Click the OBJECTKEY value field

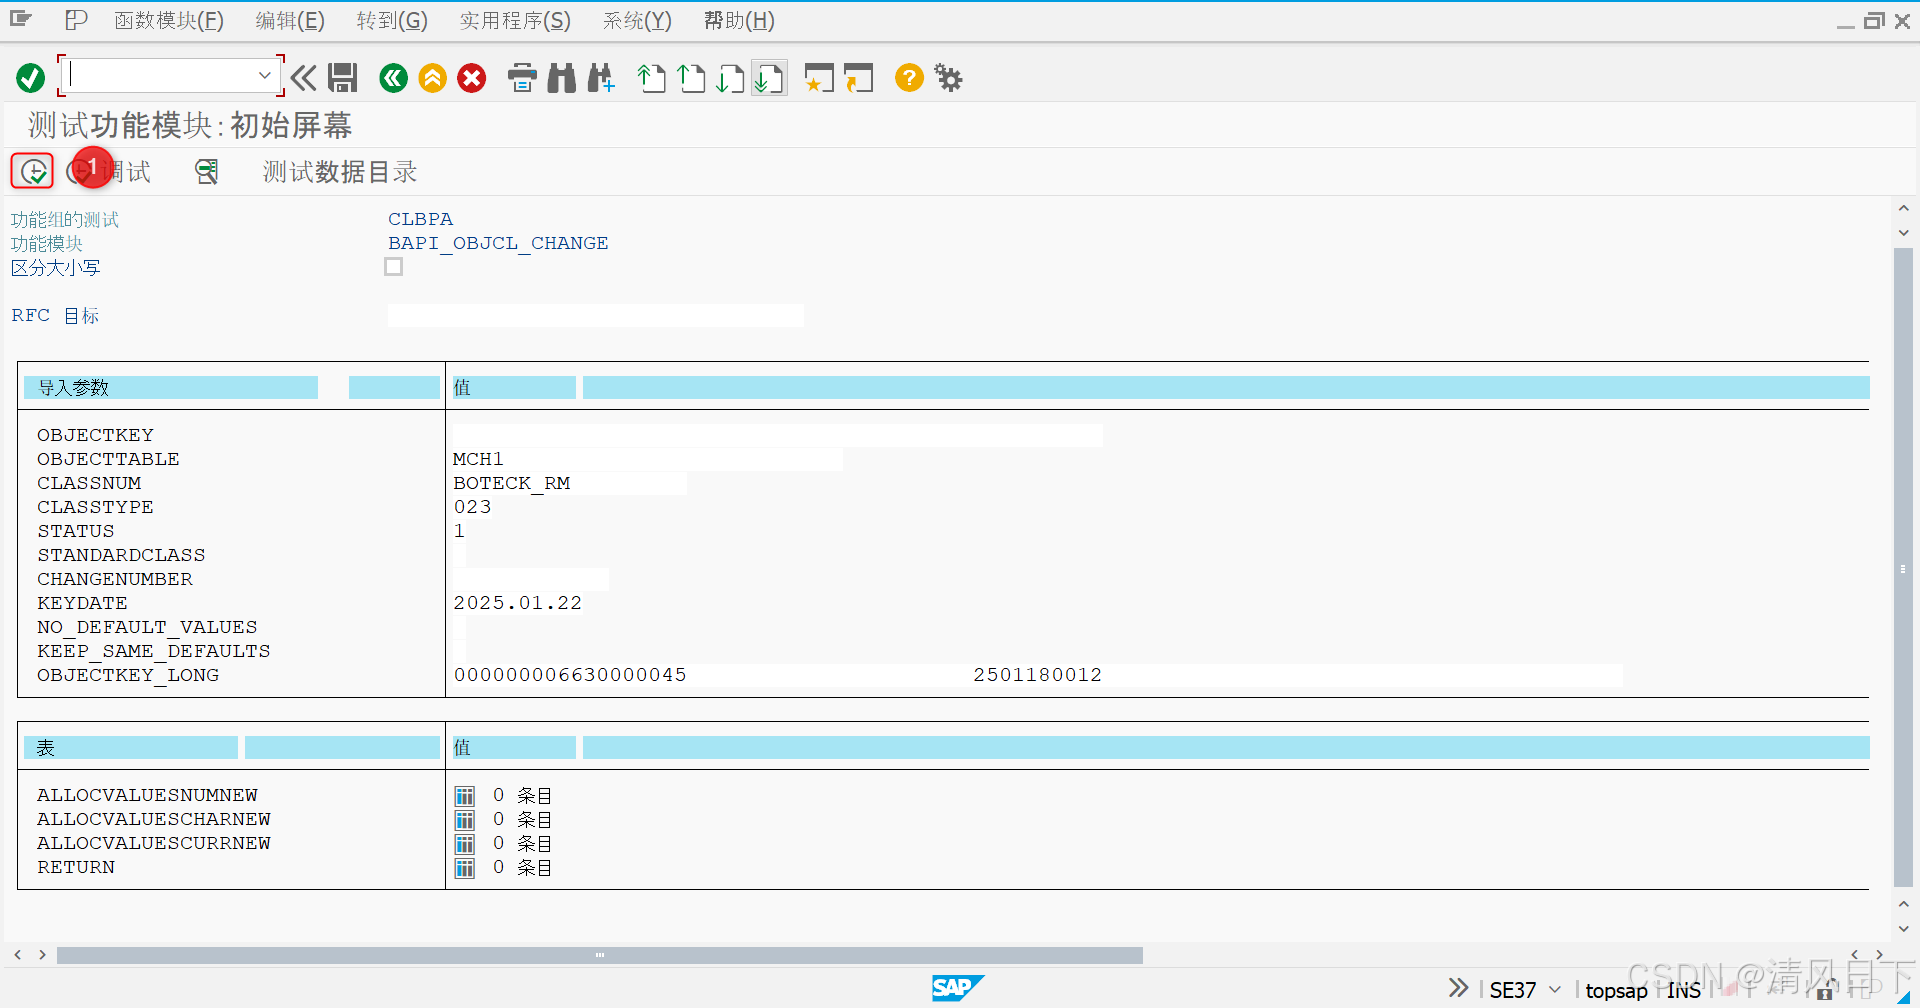[x=778, y=436]
